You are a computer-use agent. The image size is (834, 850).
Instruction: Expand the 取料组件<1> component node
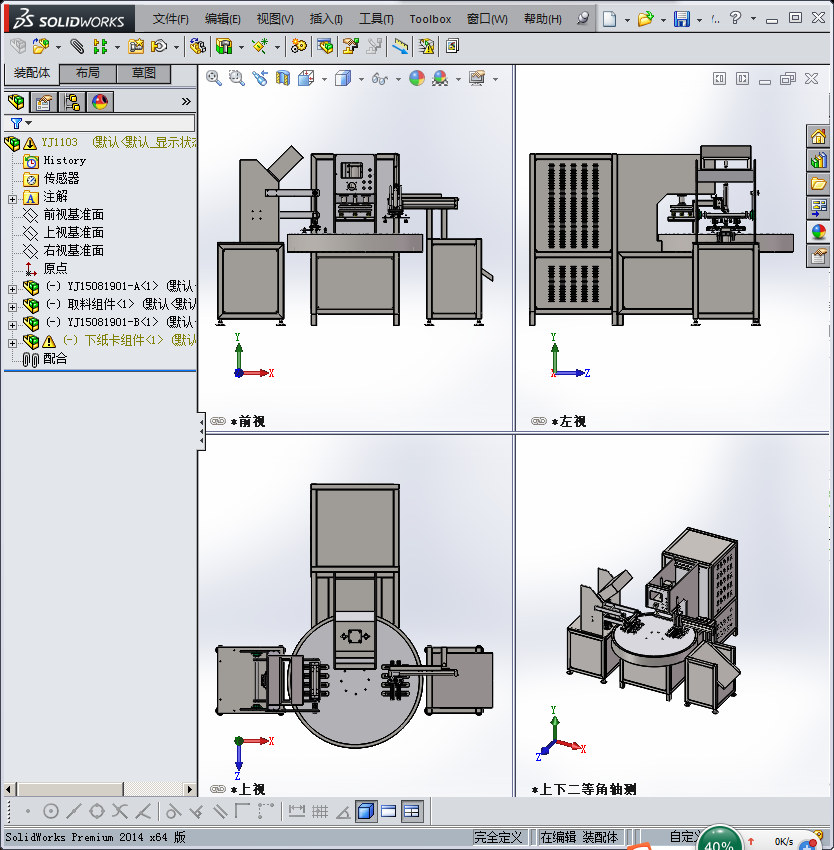point(12,307)
